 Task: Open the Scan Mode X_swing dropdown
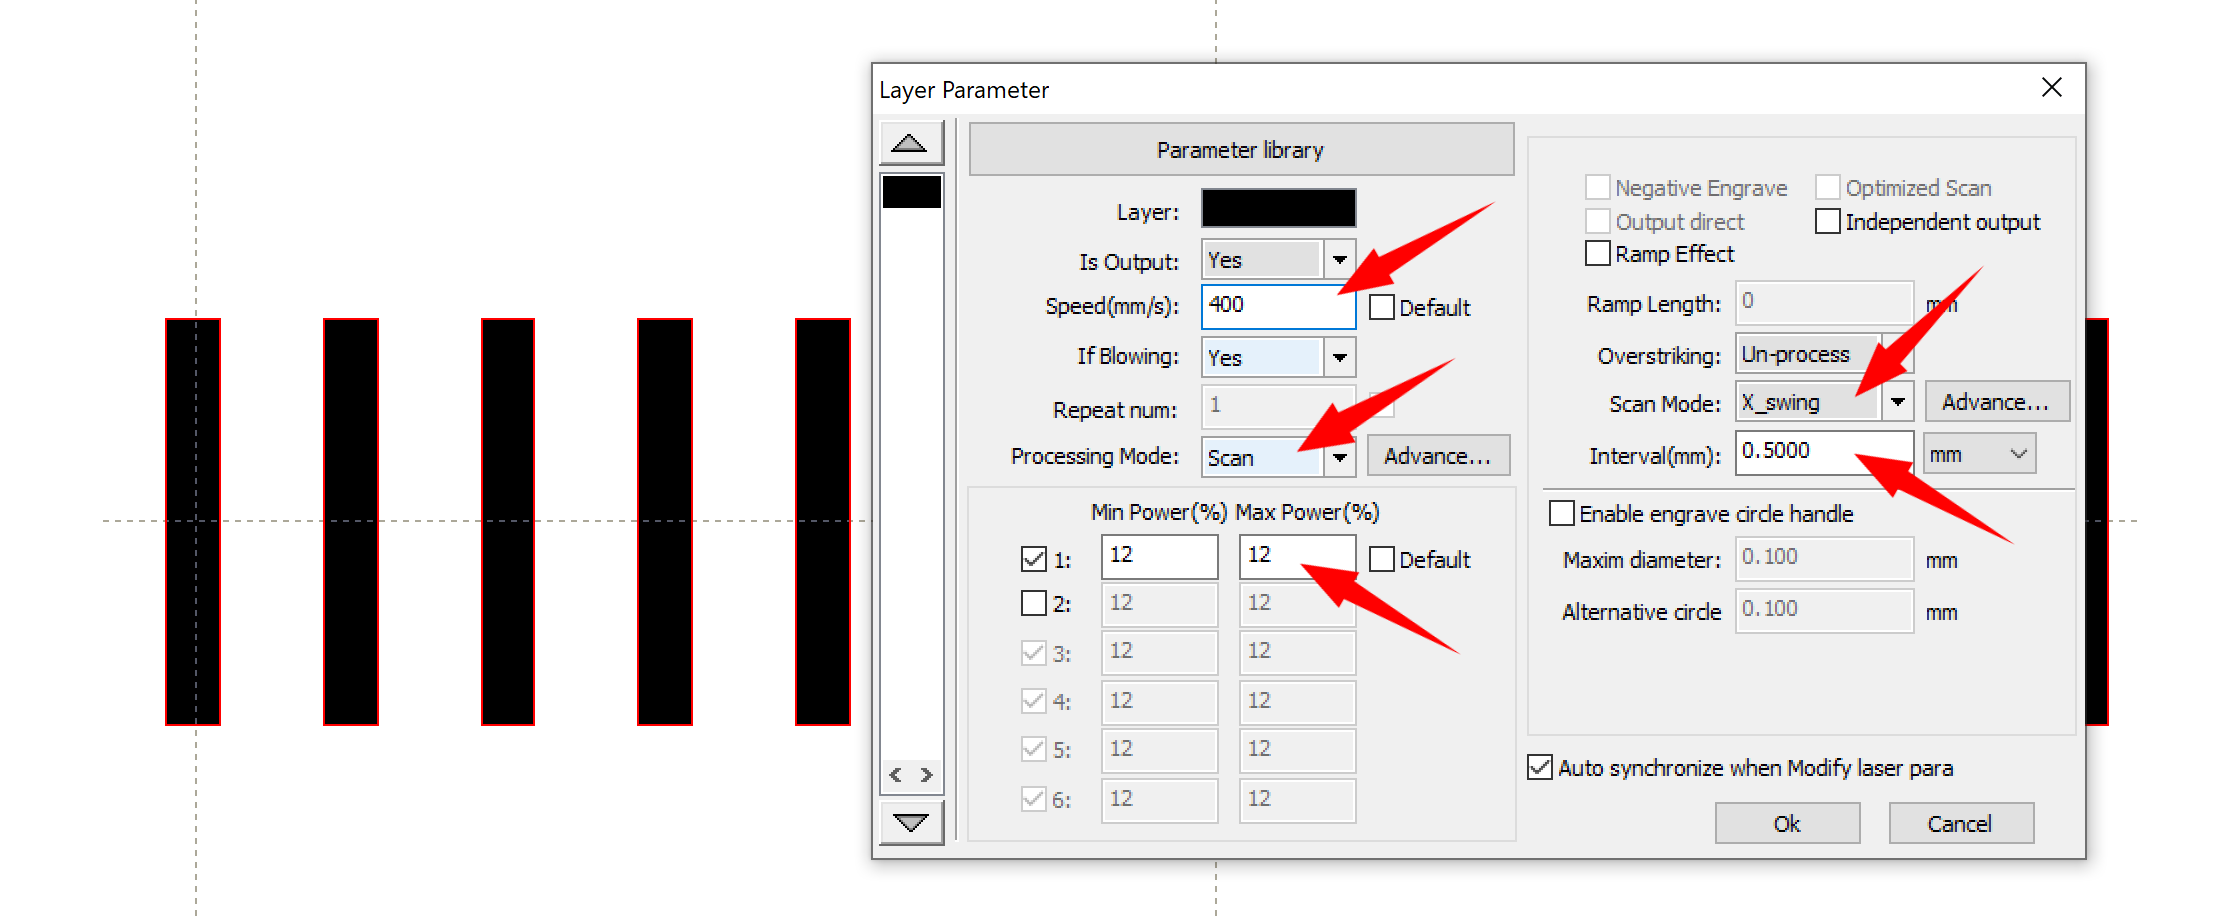(1897, 401)
